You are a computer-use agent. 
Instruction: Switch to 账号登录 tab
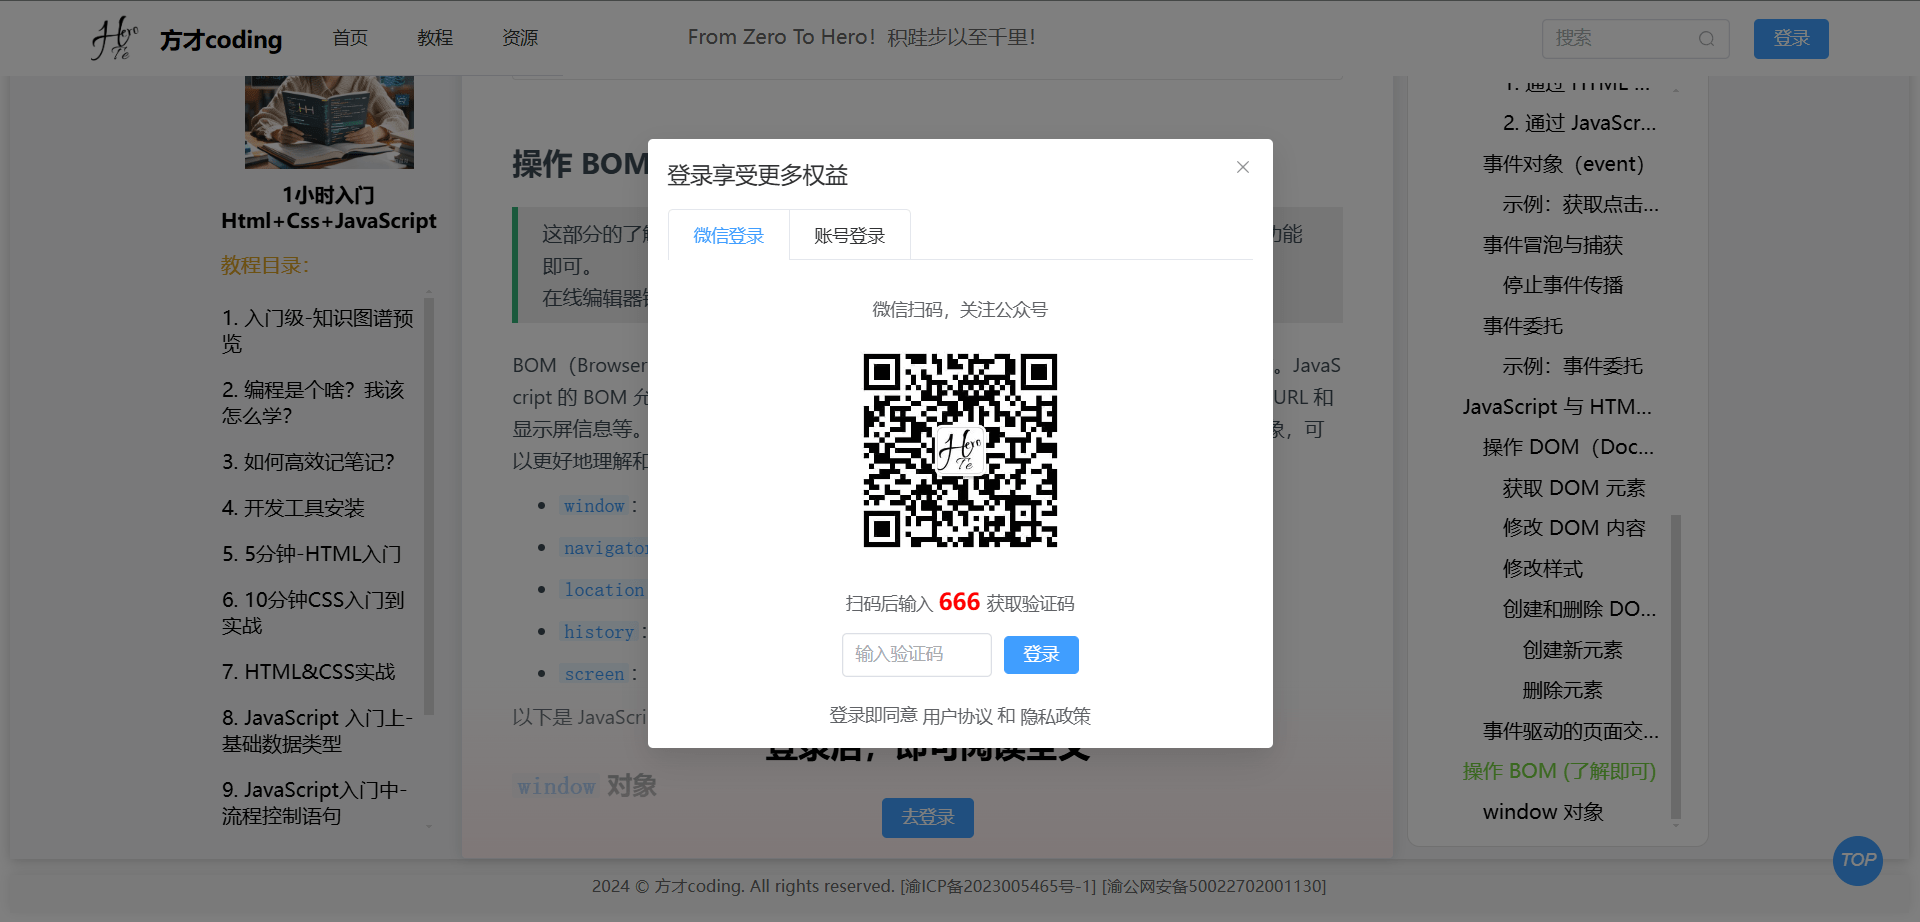pos(850,236)
